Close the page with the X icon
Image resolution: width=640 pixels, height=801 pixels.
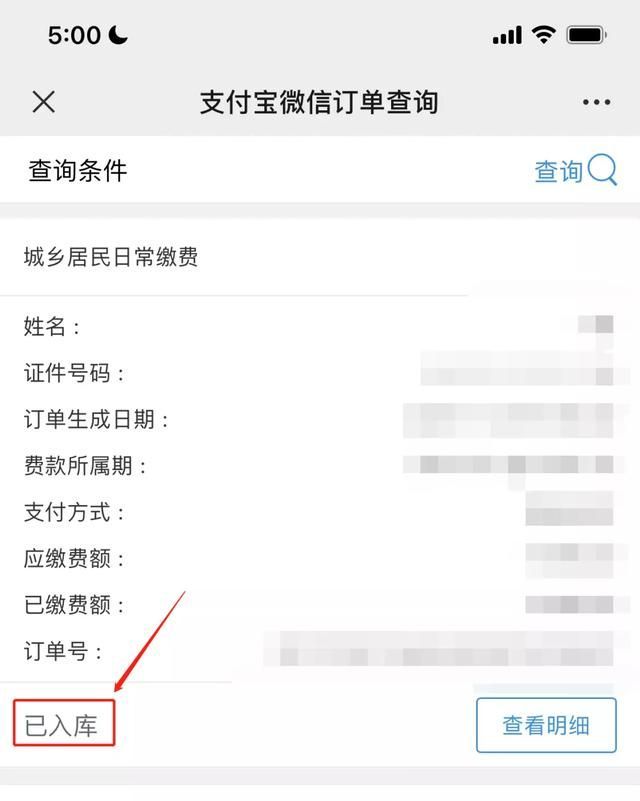(x=43, y=102)
